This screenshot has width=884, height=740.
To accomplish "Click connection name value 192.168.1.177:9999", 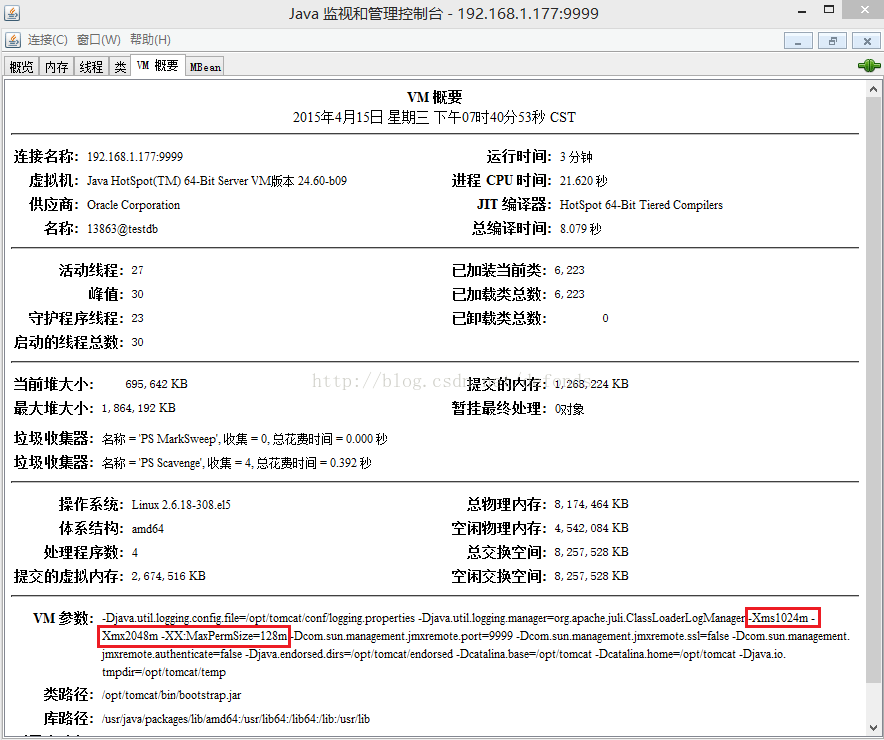I will [x=135, y=157].
